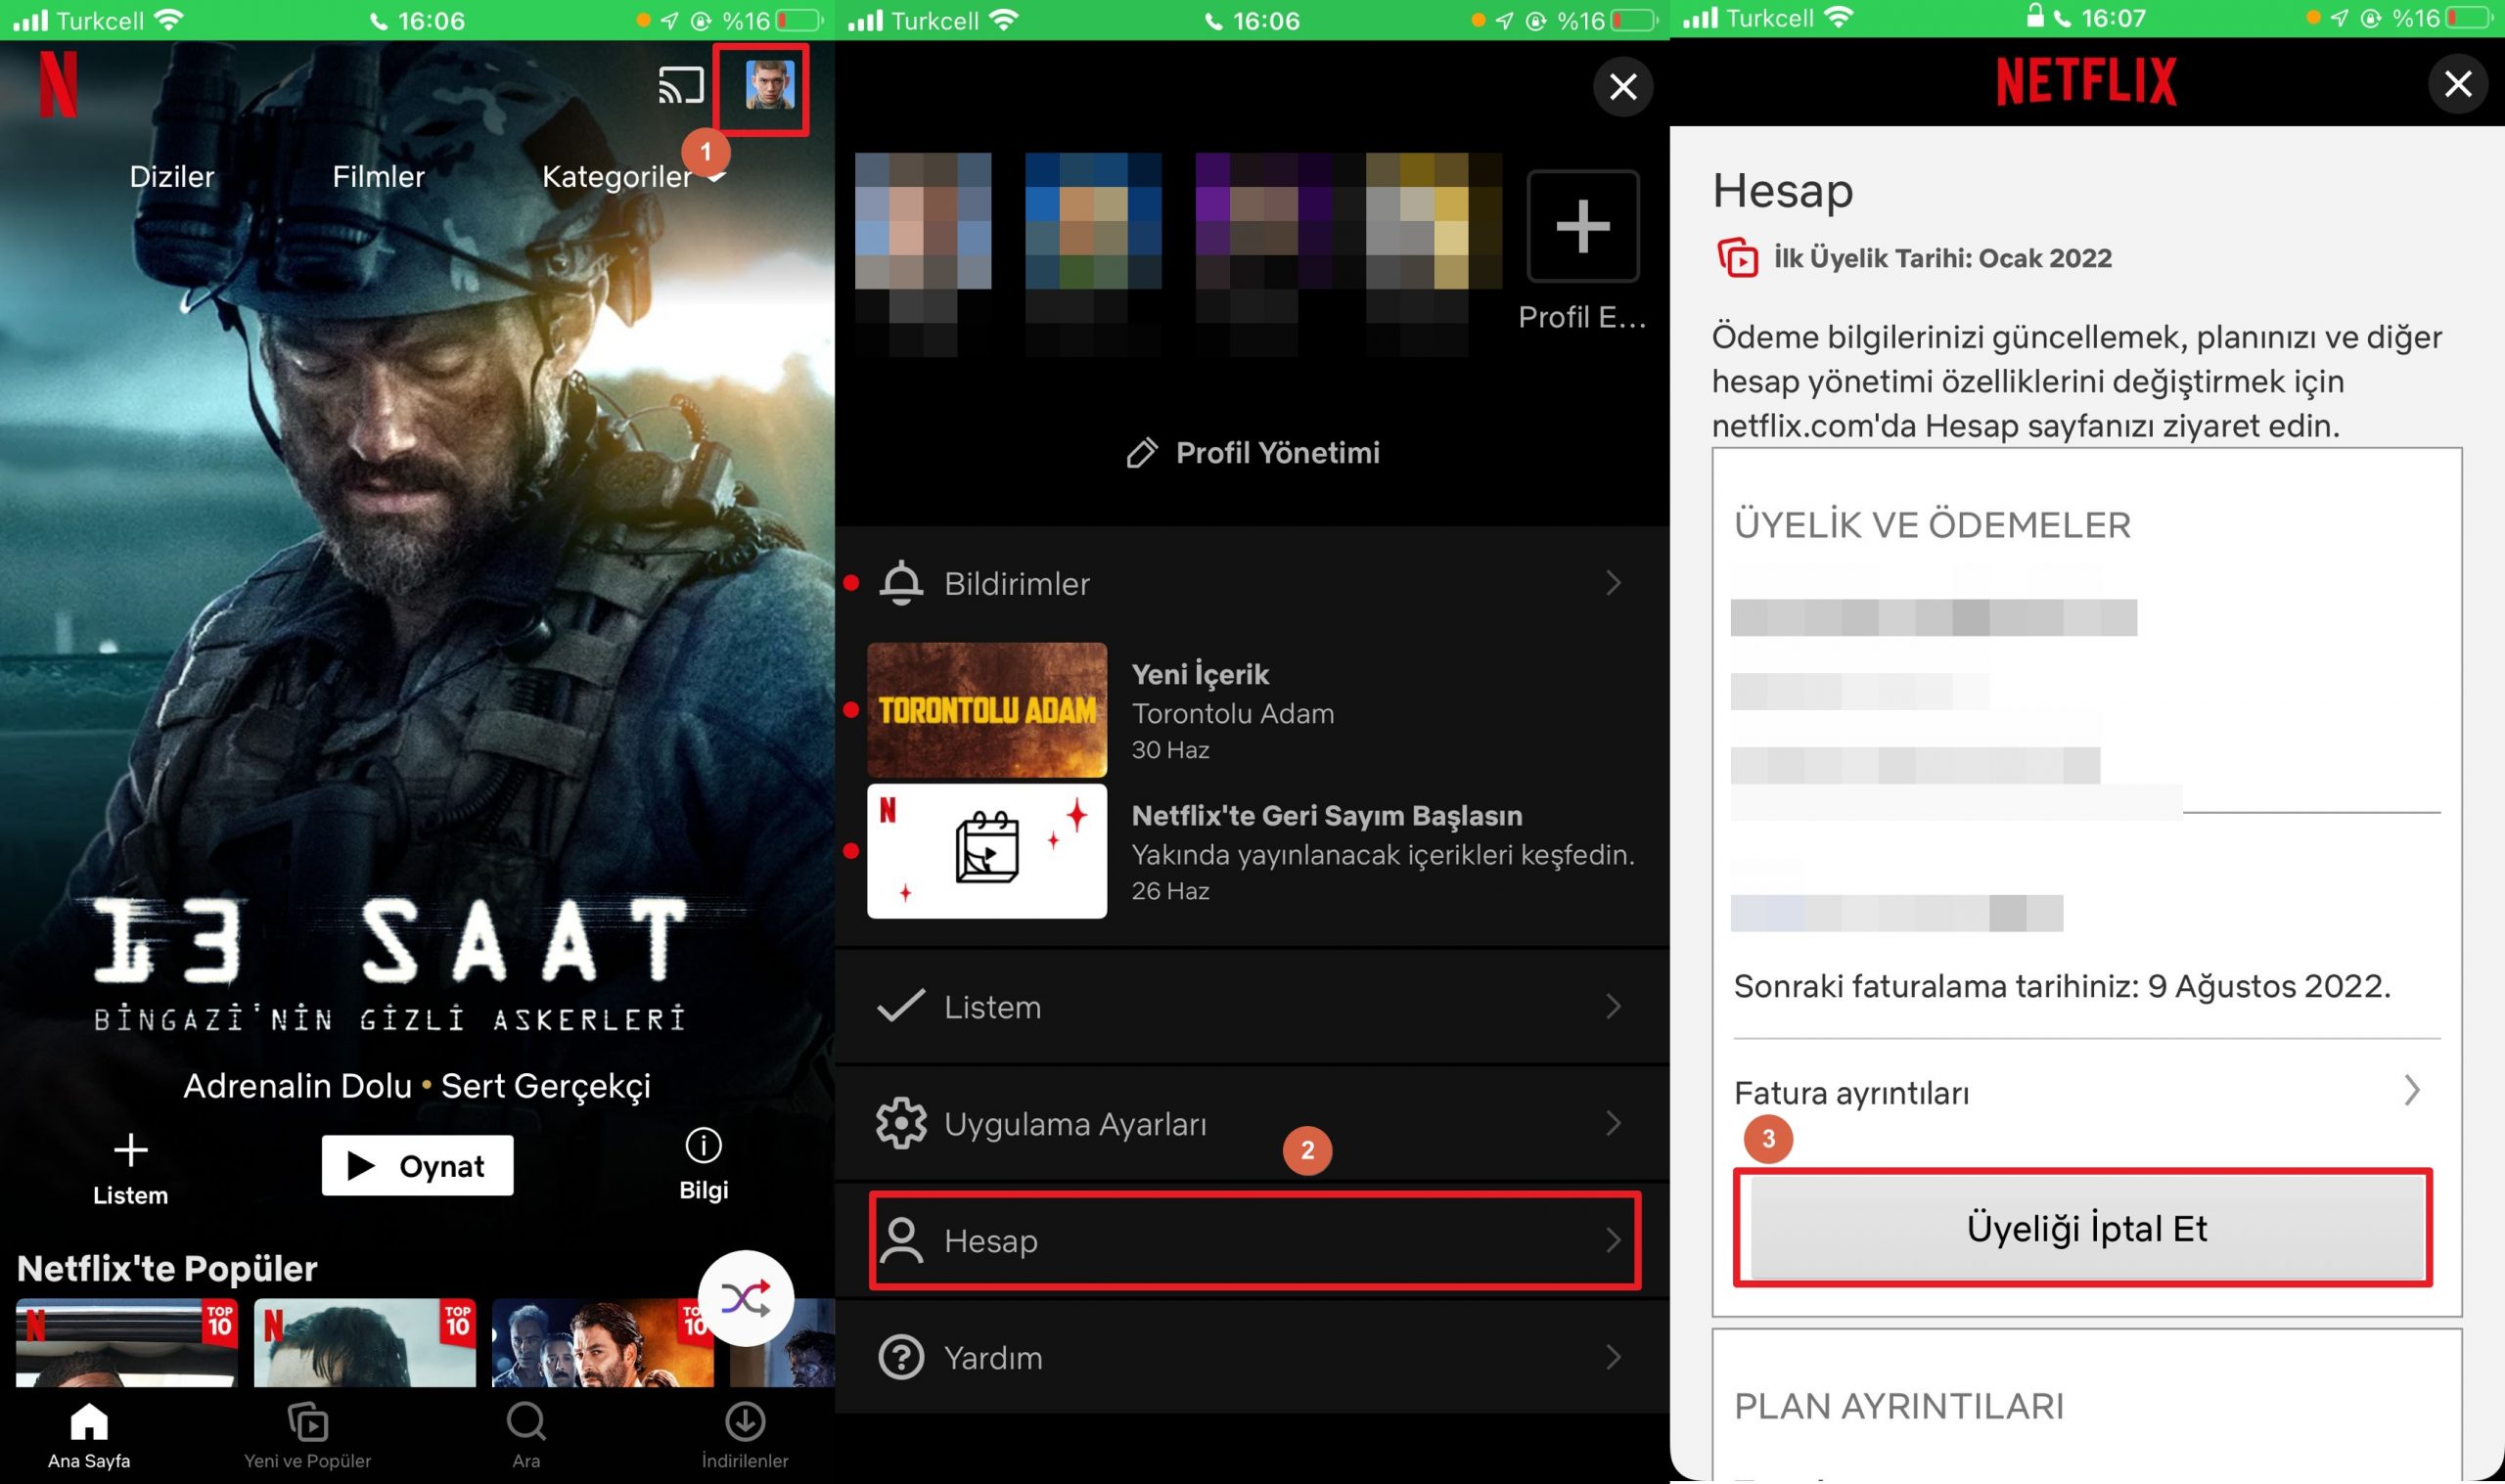Screen dimensions: 2505x1484
Task: Open Fatura ayrıntıları link
Action: click(1851, 1092)
